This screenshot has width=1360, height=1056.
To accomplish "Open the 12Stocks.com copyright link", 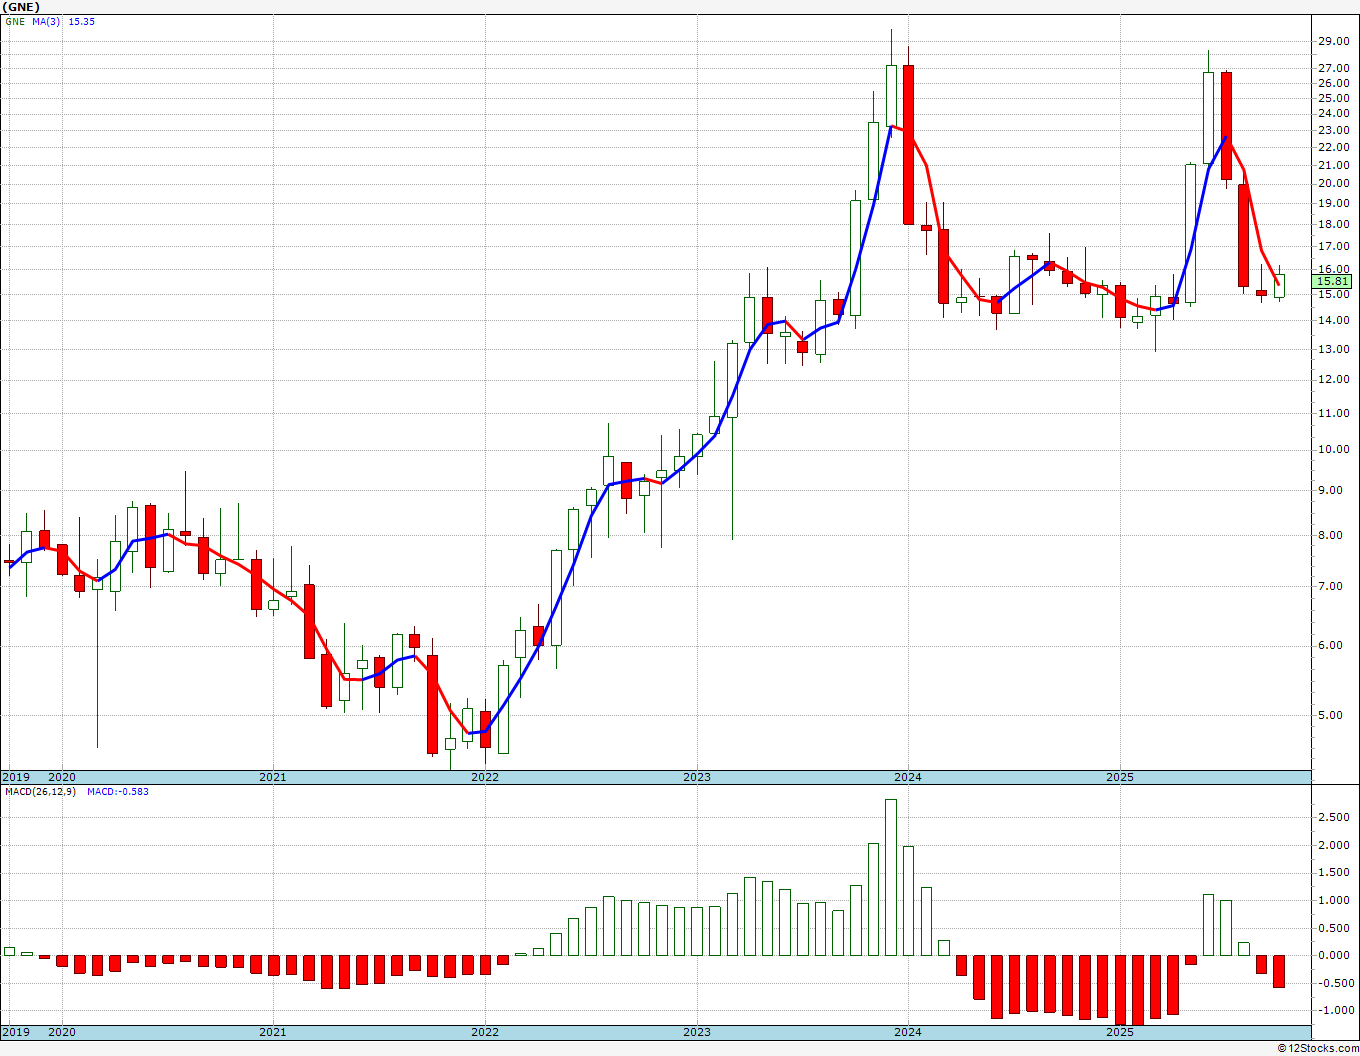I will [x=1318, y=1048].
